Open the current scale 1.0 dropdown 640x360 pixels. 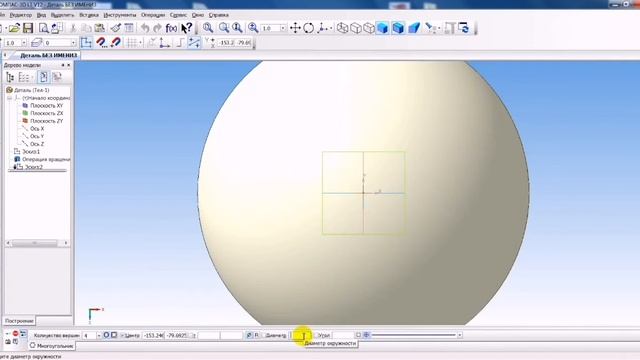tap(24, 42)
